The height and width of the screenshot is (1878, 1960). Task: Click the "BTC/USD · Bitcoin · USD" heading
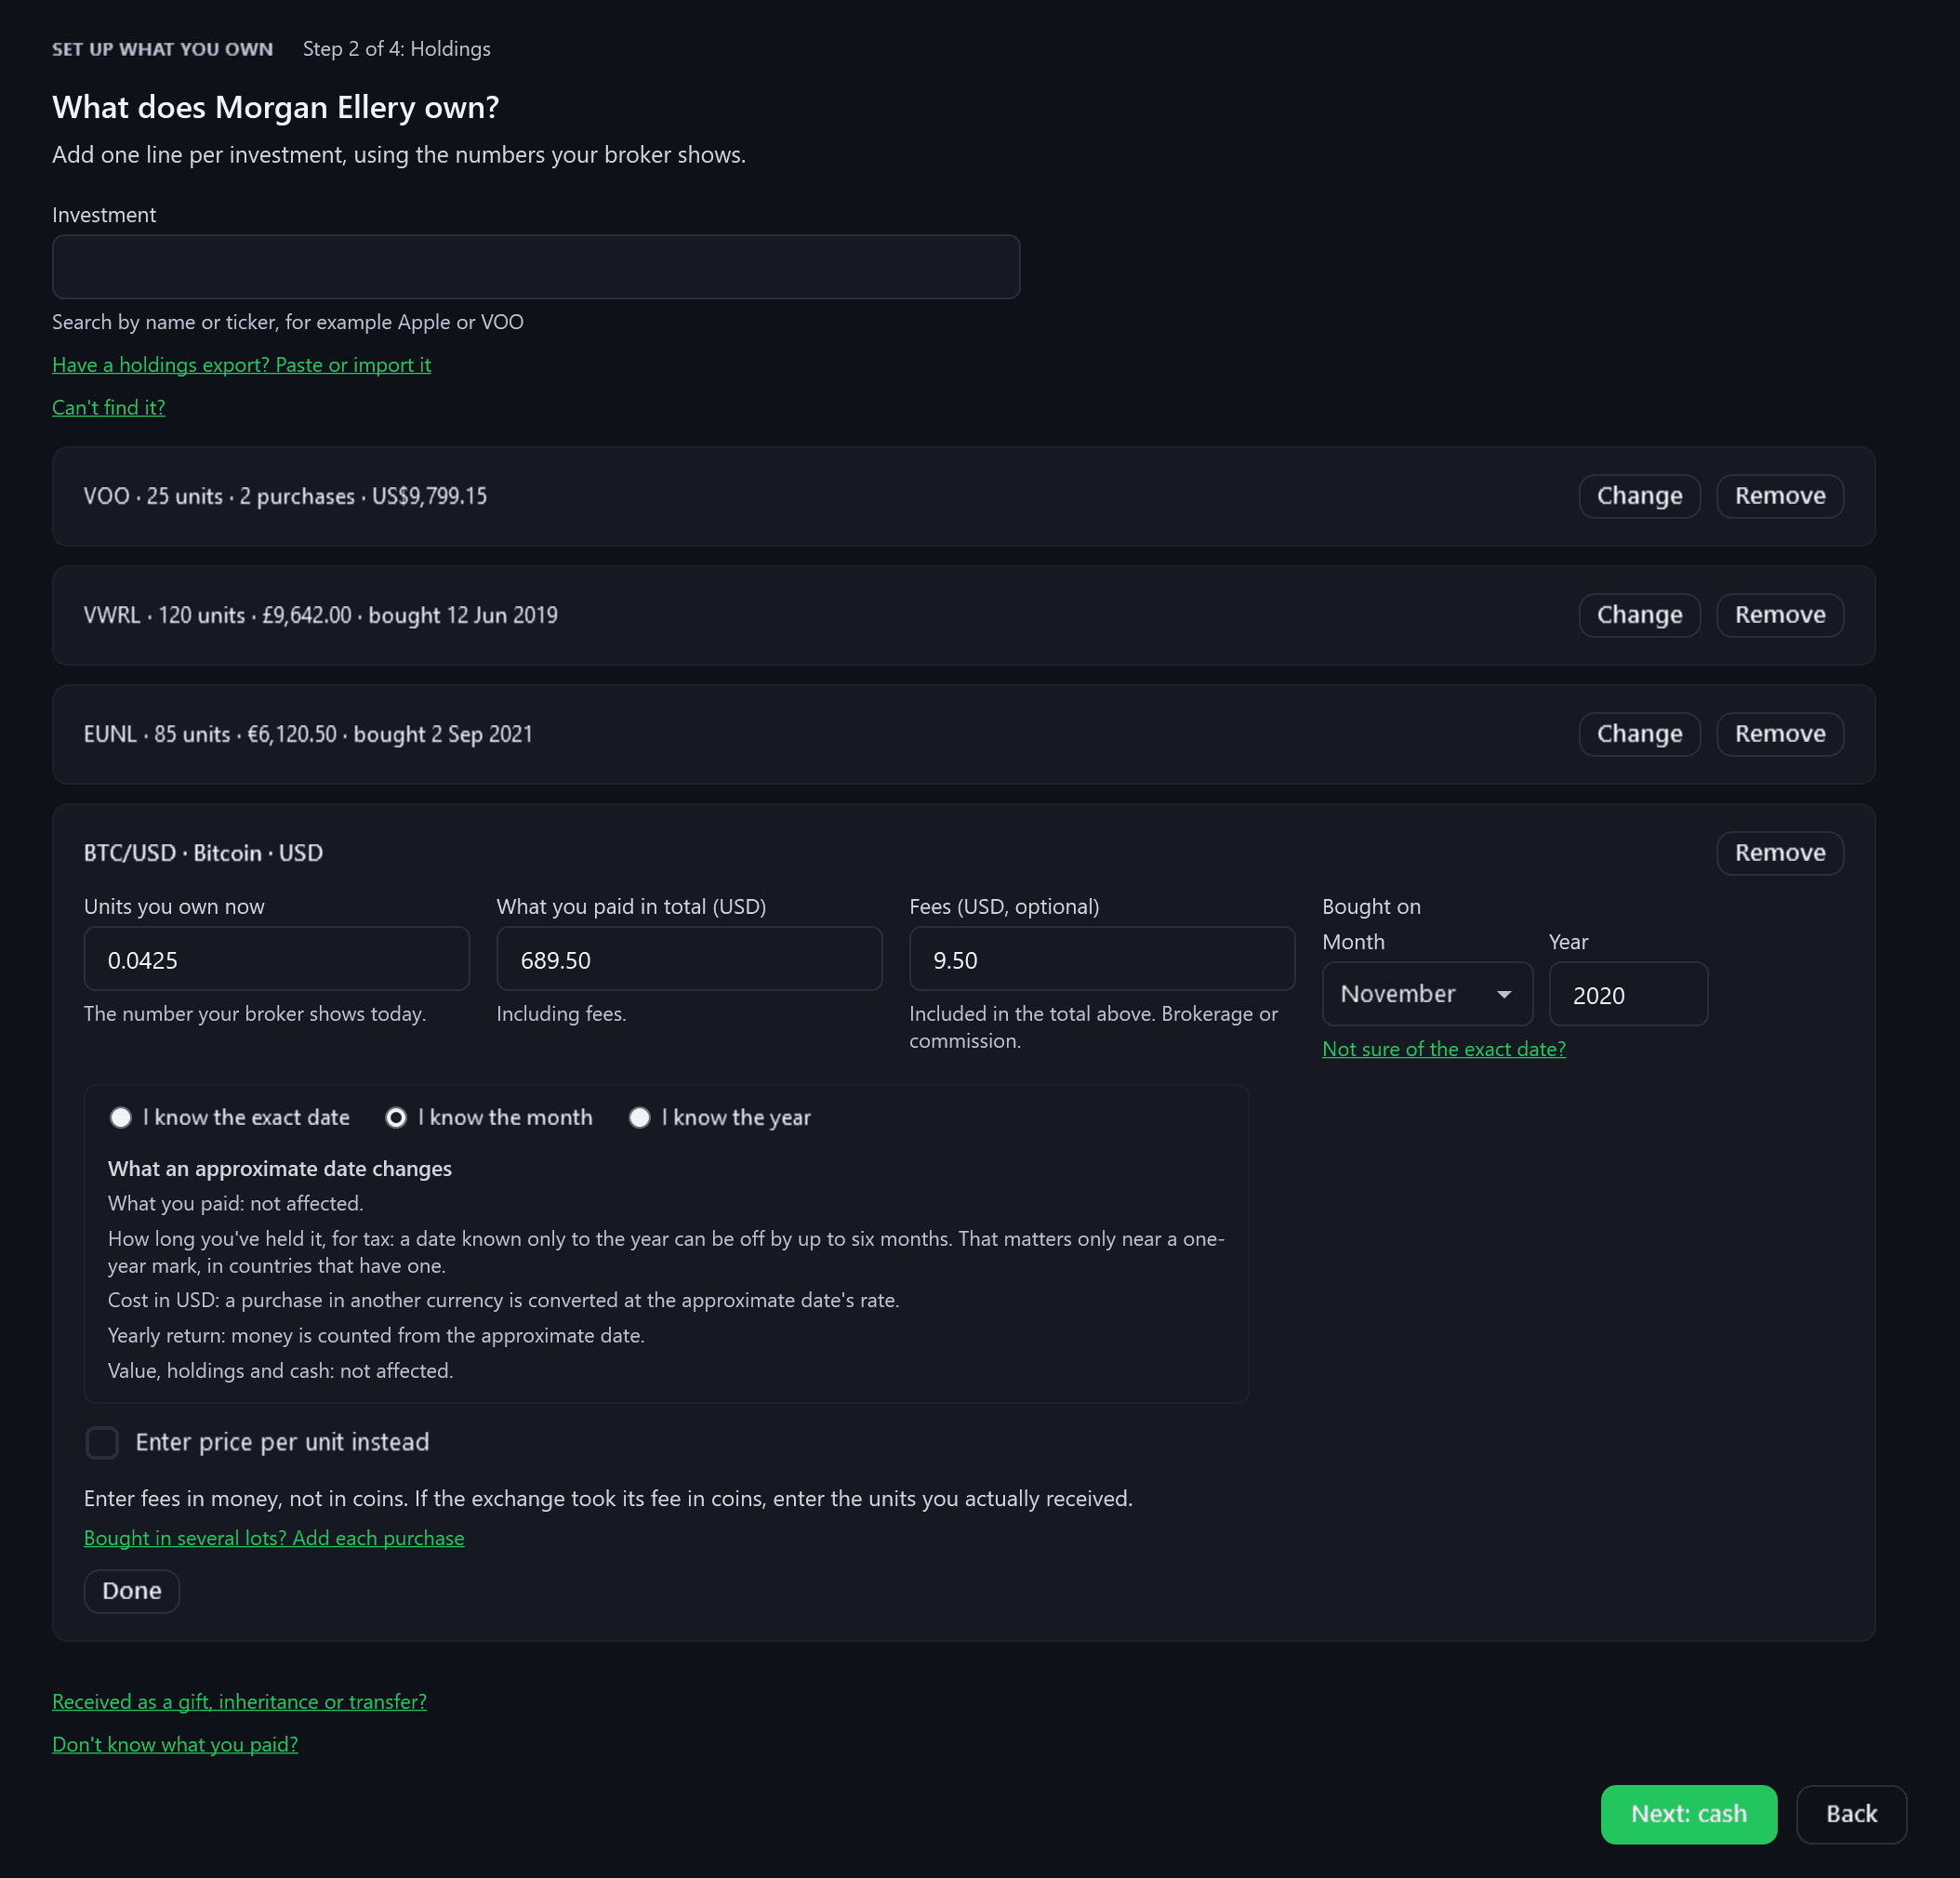point(203,853)
